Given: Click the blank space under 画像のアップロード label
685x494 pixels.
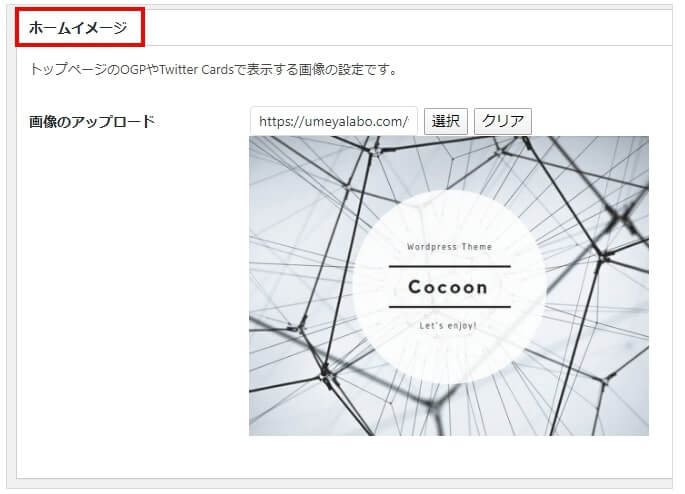Looking at the screenshot, I should (x=131, y=284).
